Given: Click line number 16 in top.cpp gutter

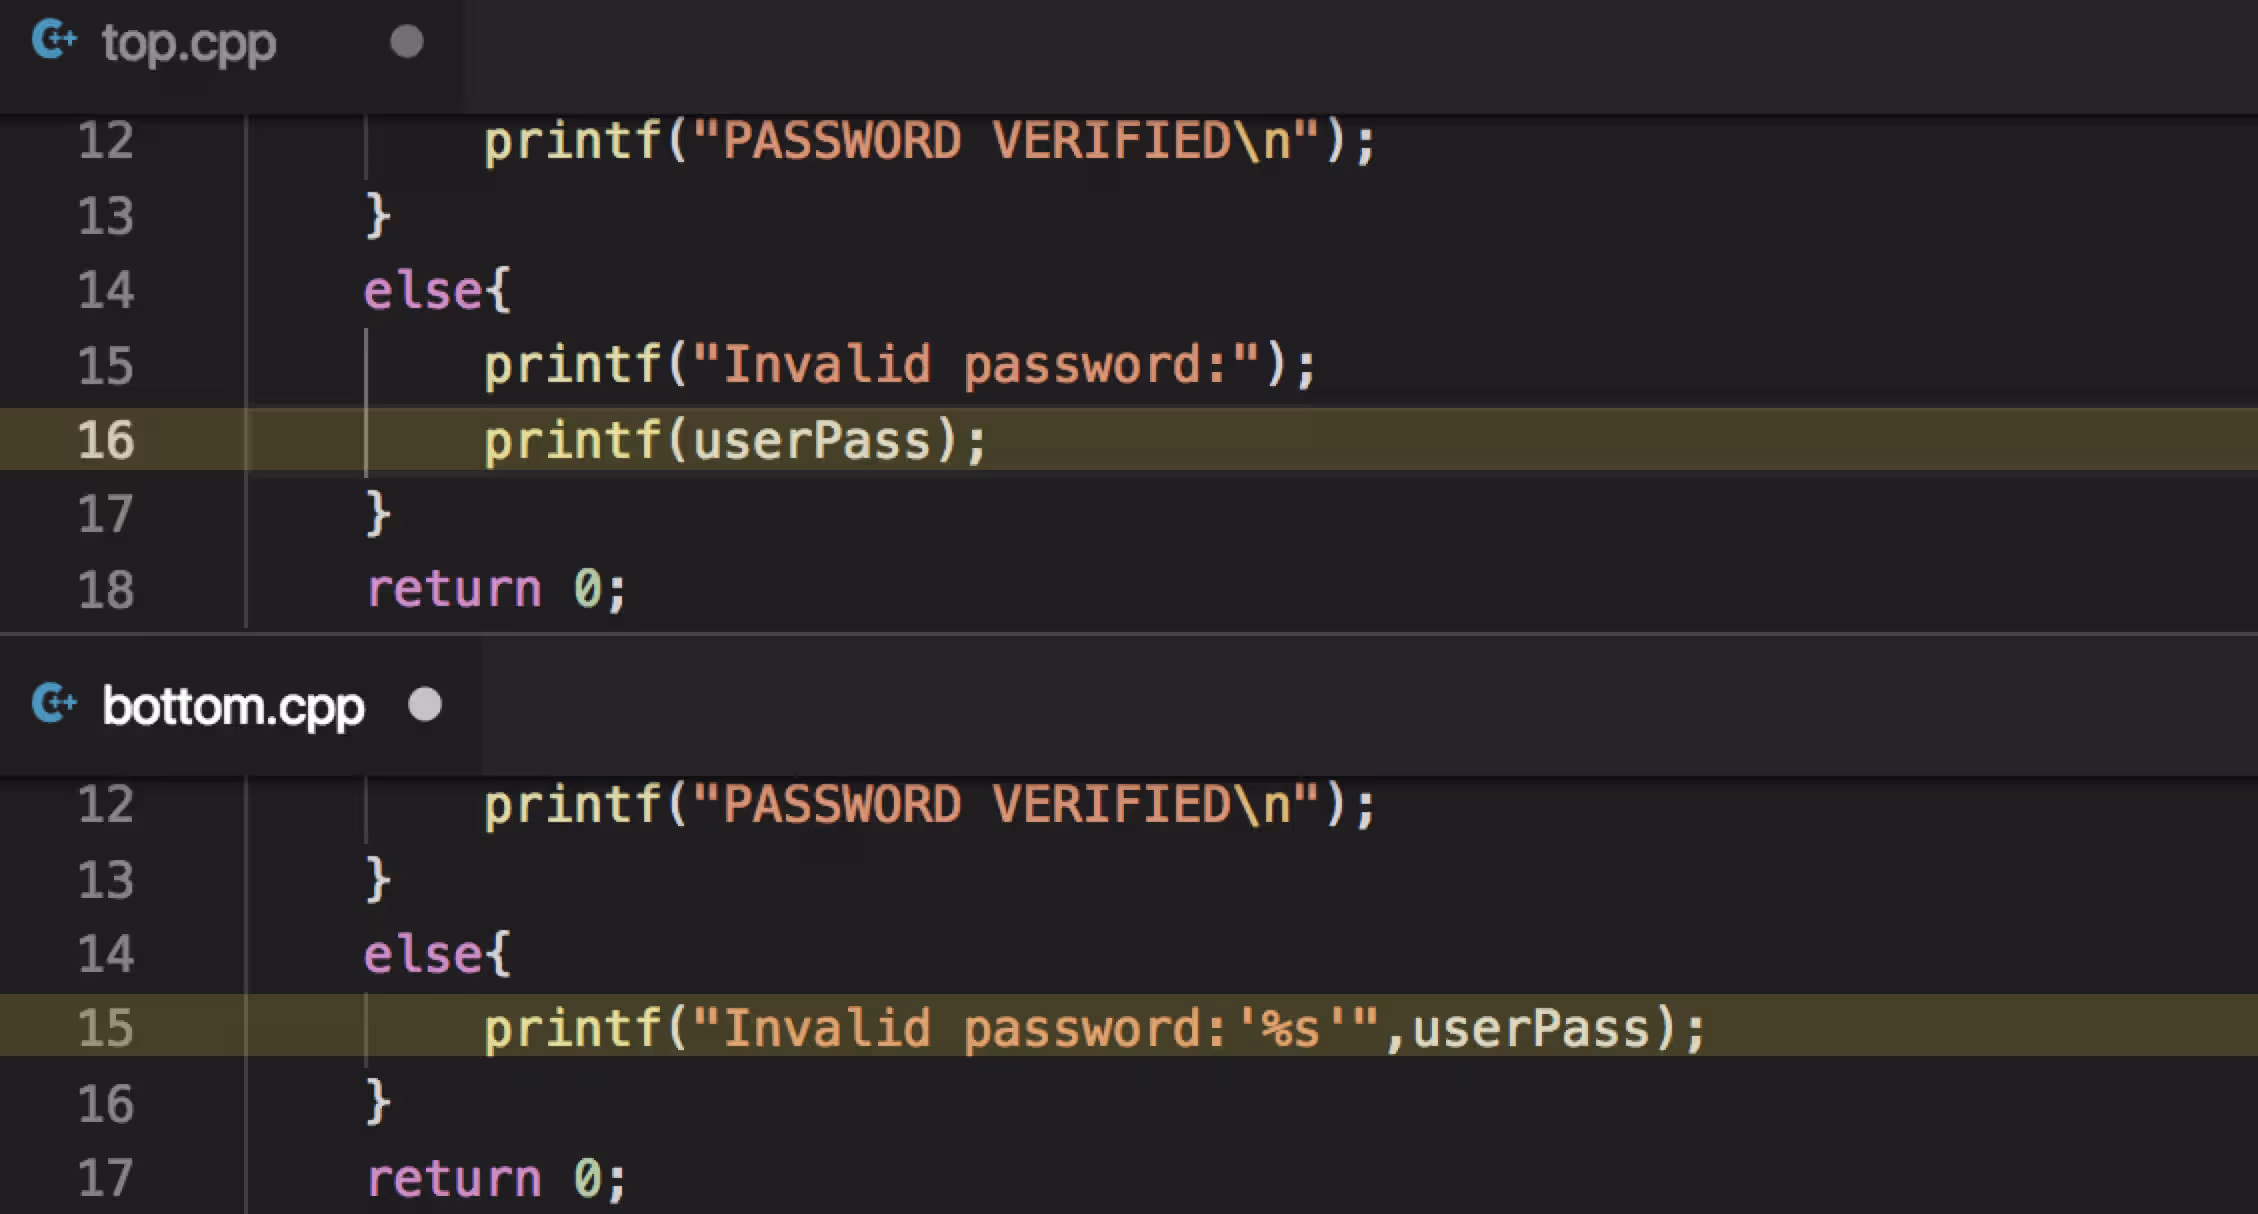Looking at the screenshot, I should click(x=106, y=440).
